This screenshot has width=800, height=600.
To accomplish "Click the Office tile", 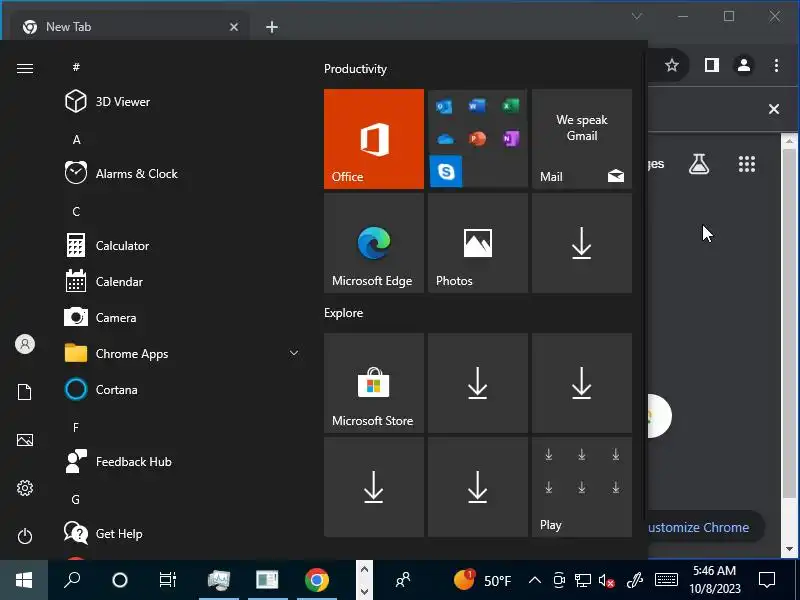I will (373, 139).
